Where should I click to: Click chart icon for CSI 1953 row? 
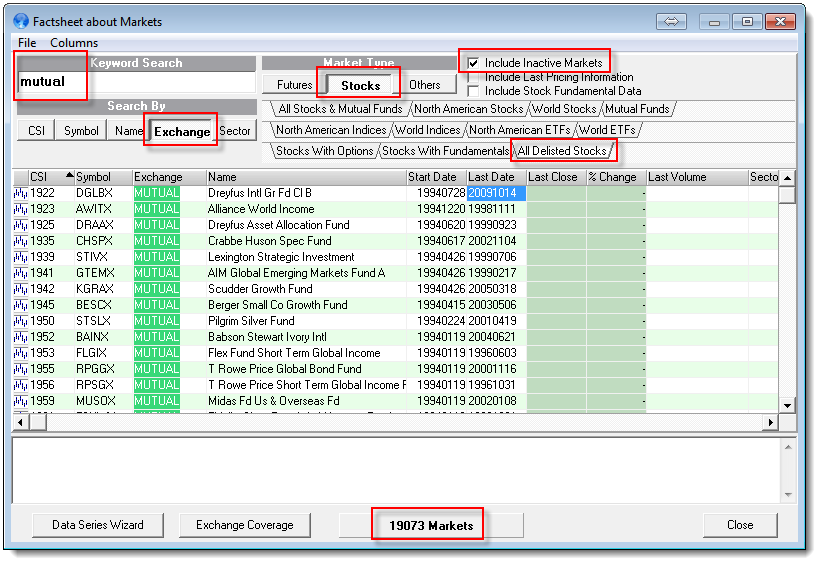coord(20,353)
